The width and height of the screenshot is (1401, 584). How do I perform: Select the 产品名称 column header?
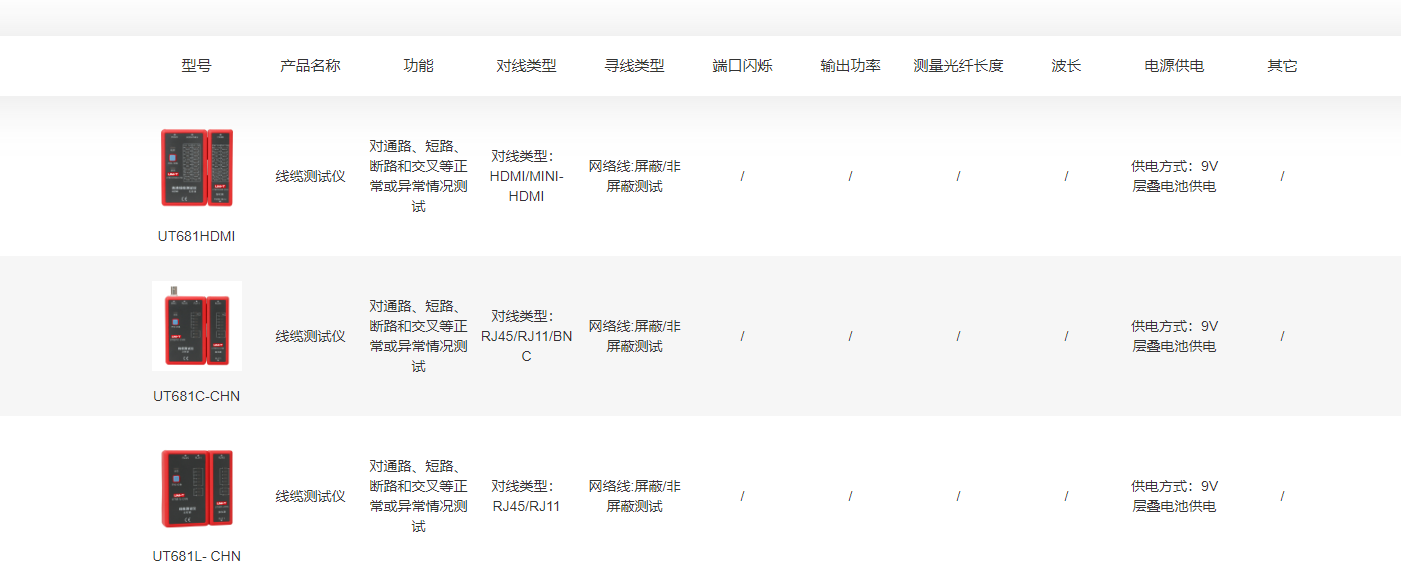click(310, 66)
